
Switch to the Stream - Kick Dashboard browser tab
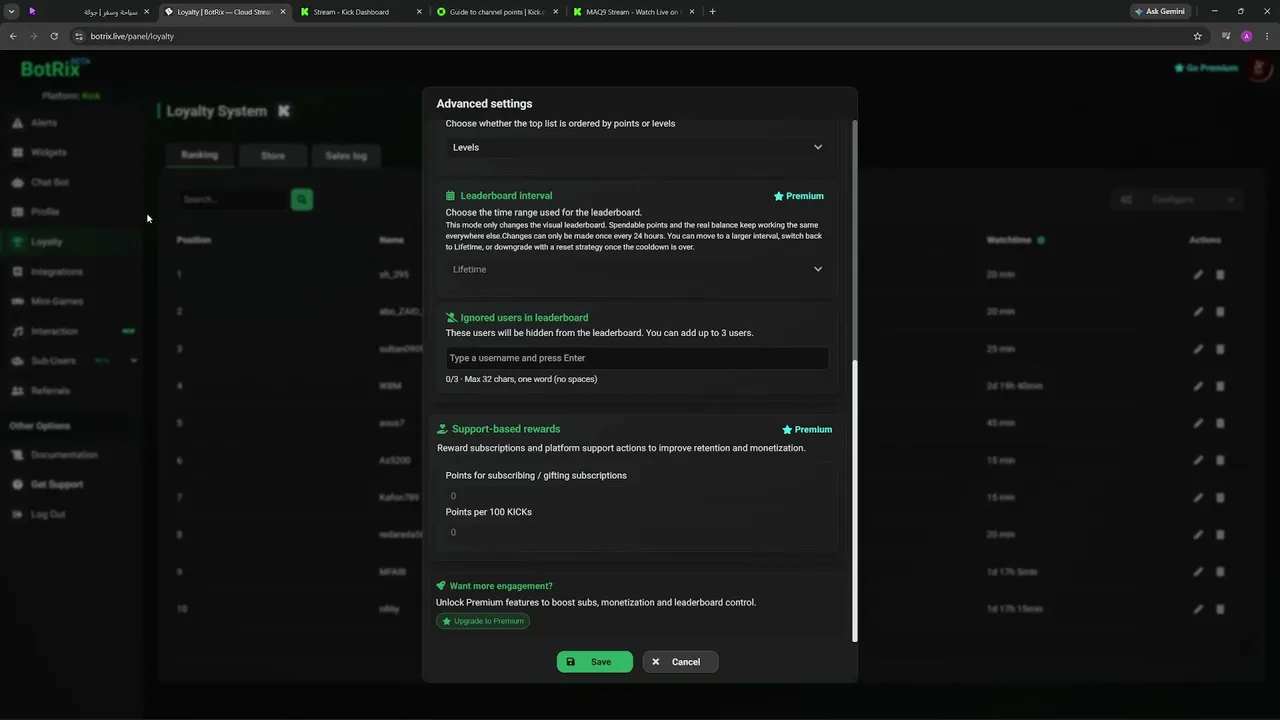pyautogui.click(x=358, y=12)
